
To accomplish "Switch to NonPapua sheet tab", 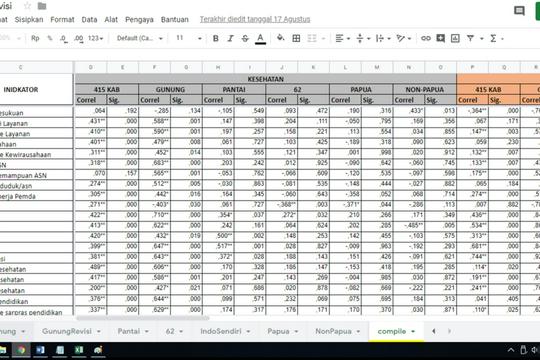I will (x=333, y=331).
